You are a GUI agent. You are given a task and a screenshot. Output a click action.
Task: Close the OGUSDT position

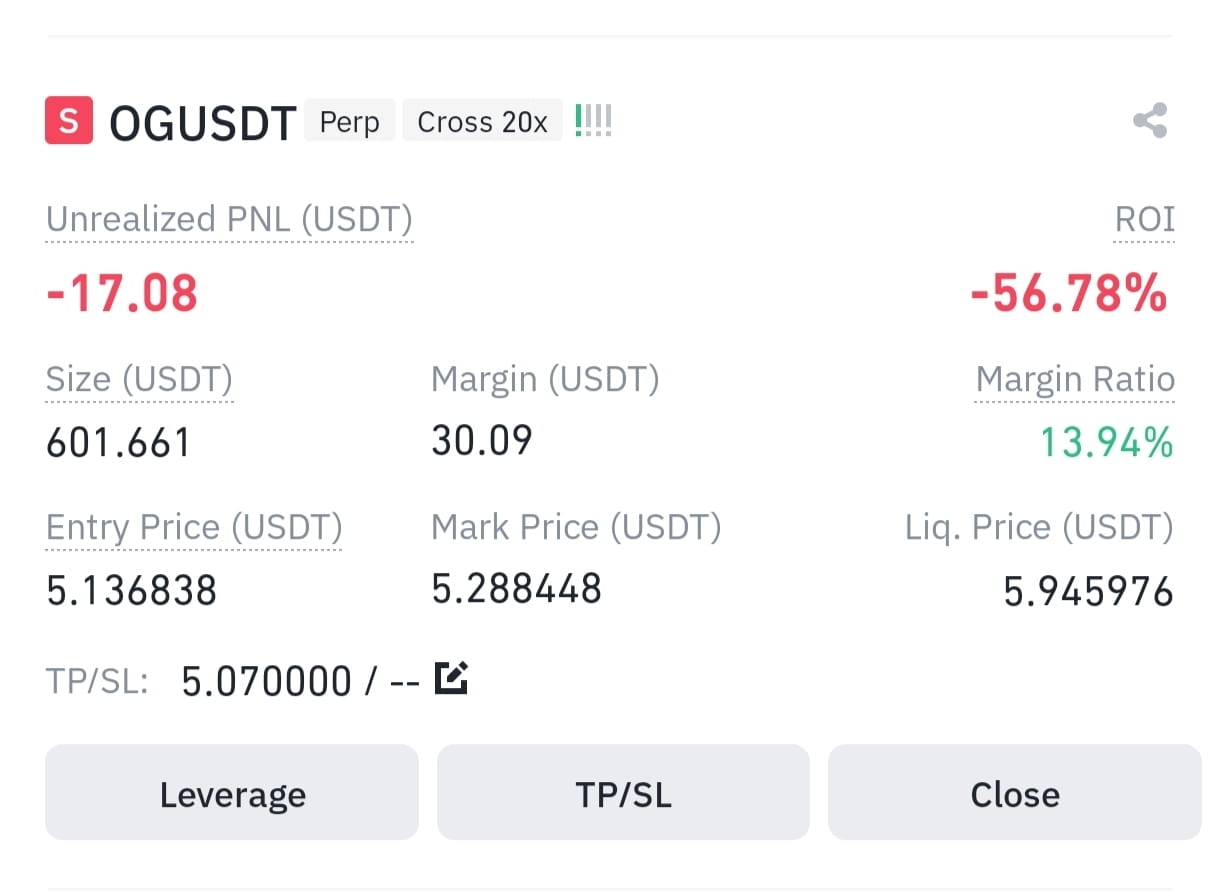[1014, 792]
